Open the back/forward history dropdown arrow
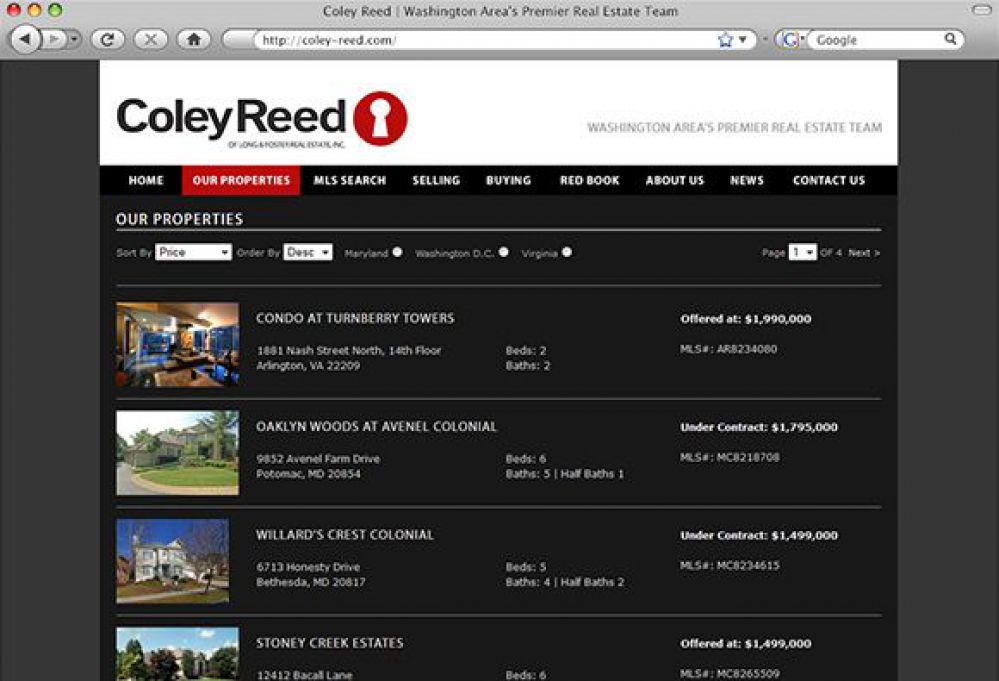This screenshot has width=999, height=681. click(x=75, y=39)
